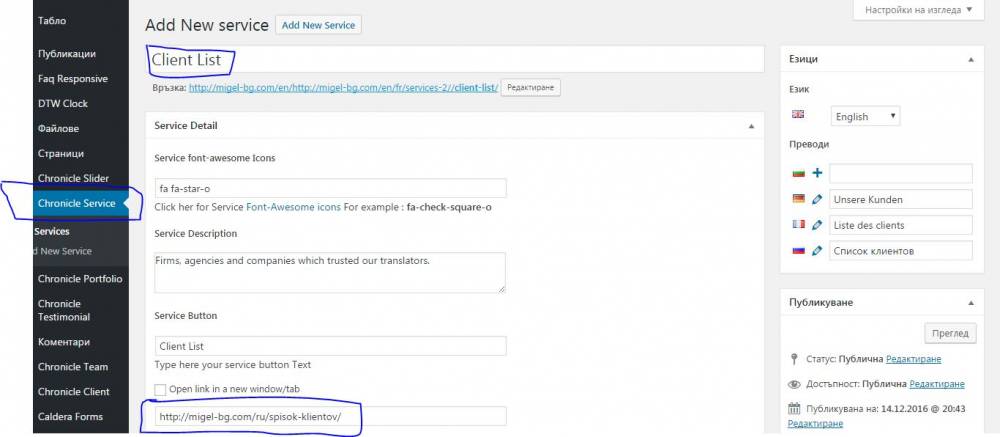Viewport: 1000px width, 437px height.
Task: Open the client-list permalink URL
Action: click(343, 88)
